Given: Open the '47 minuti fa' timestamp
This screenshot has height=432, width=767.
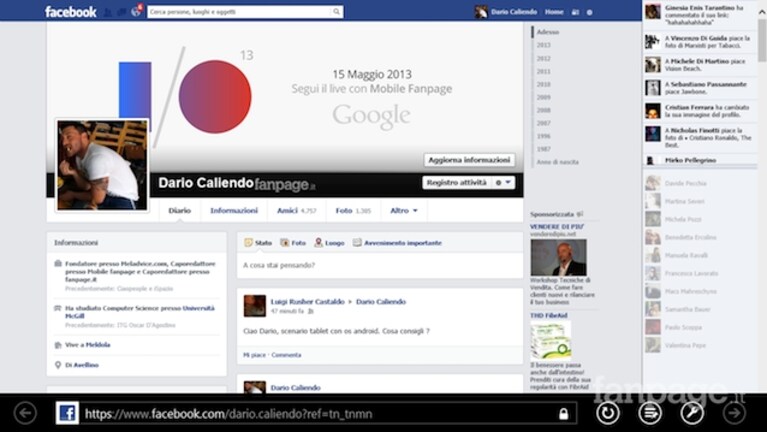Looking at the screenshot, I should (287, 311).
